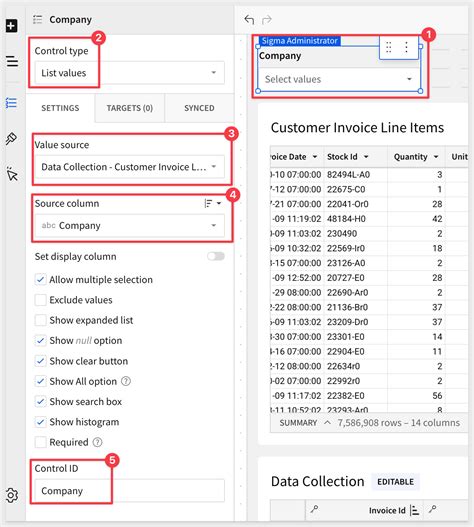This screenshot has height=527, width=474.
Task: Click the Customer Invoice Line Items title
Action: click(357, 128)
